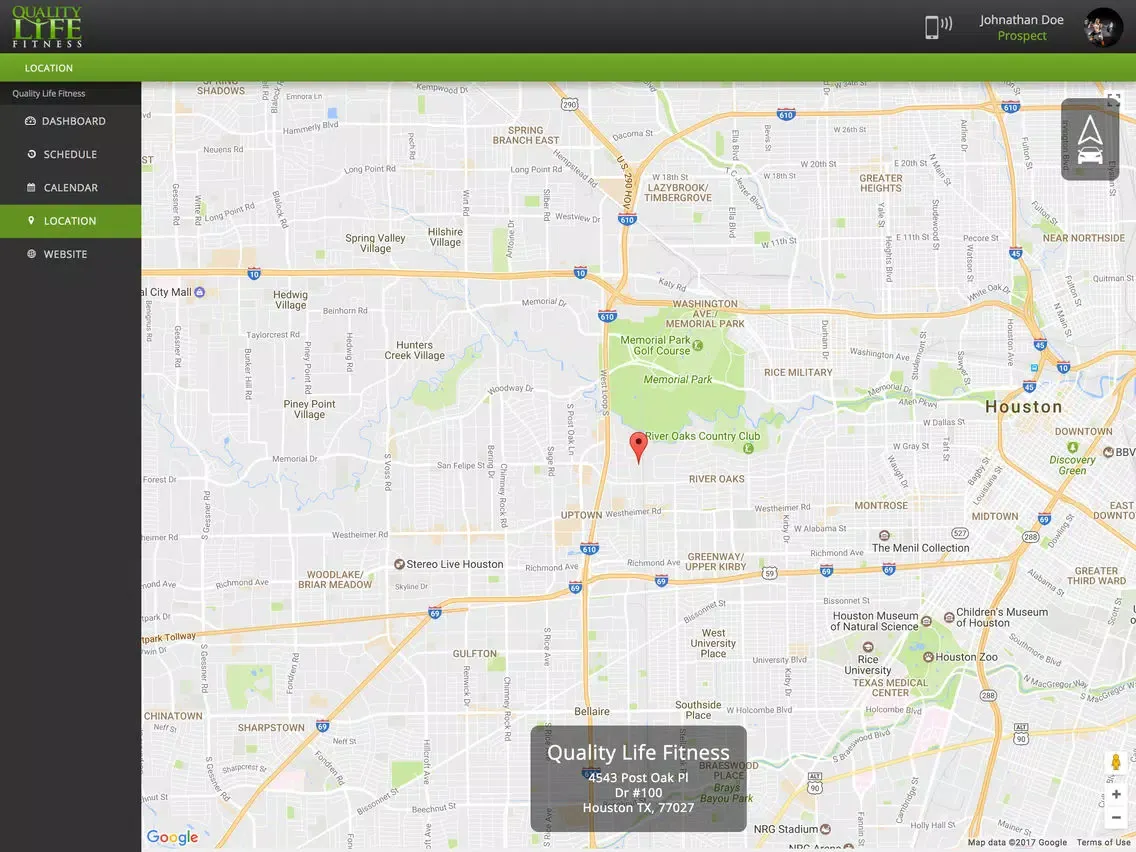Click the Southside Place label
This screenshot has width=1136, height=852.
click(x=698, y=710)
